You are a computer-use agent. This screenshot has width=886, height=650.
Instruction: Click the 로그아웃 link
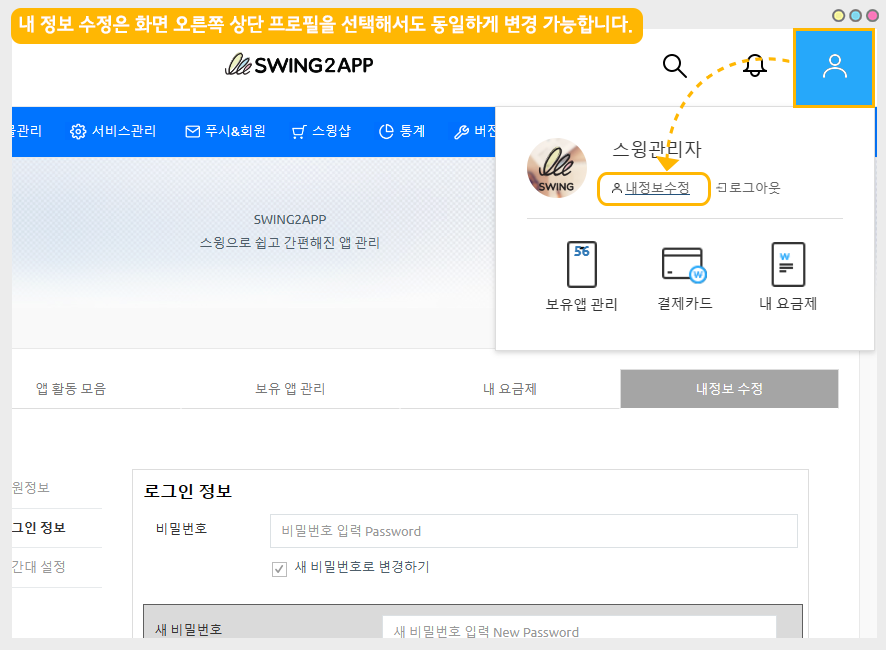coord(749,188)
